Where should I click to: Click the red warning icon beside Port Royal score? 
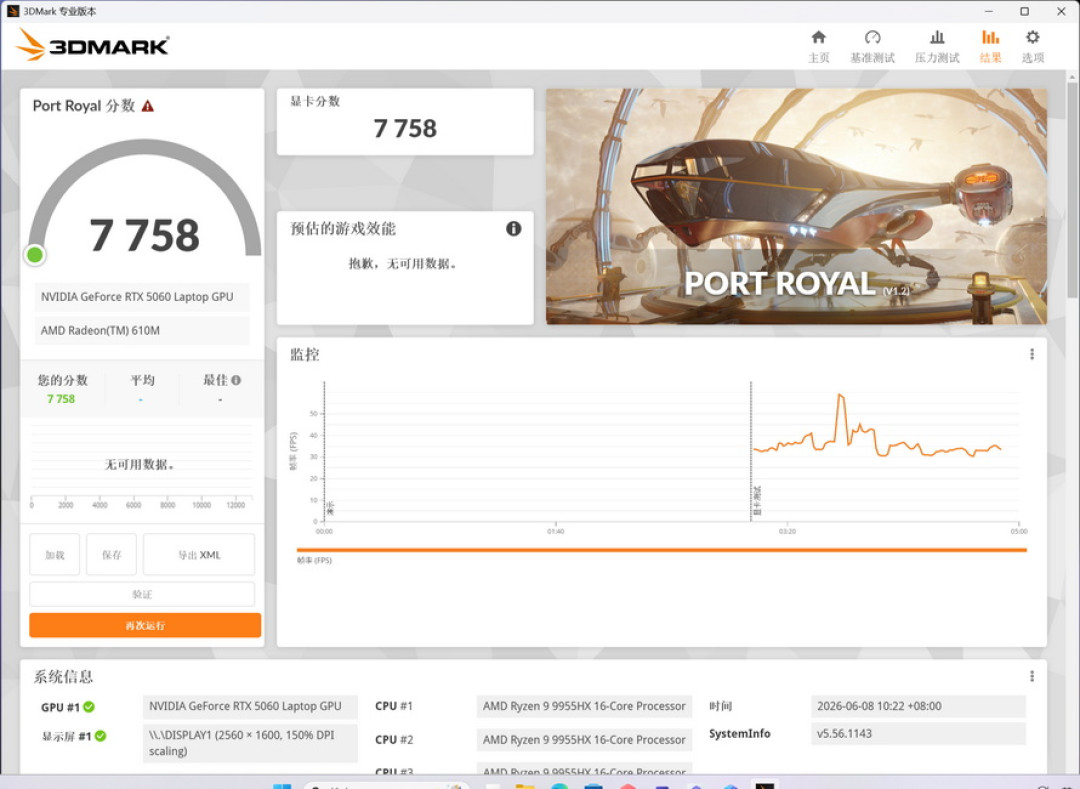pyautogui.click(x=147, y=106)
